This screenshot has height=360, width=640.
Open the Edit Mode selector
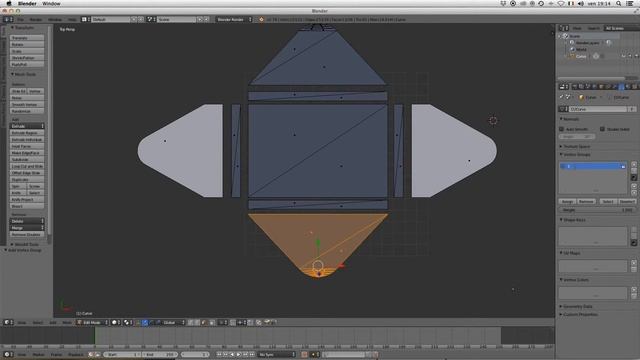tap(93, 322)
